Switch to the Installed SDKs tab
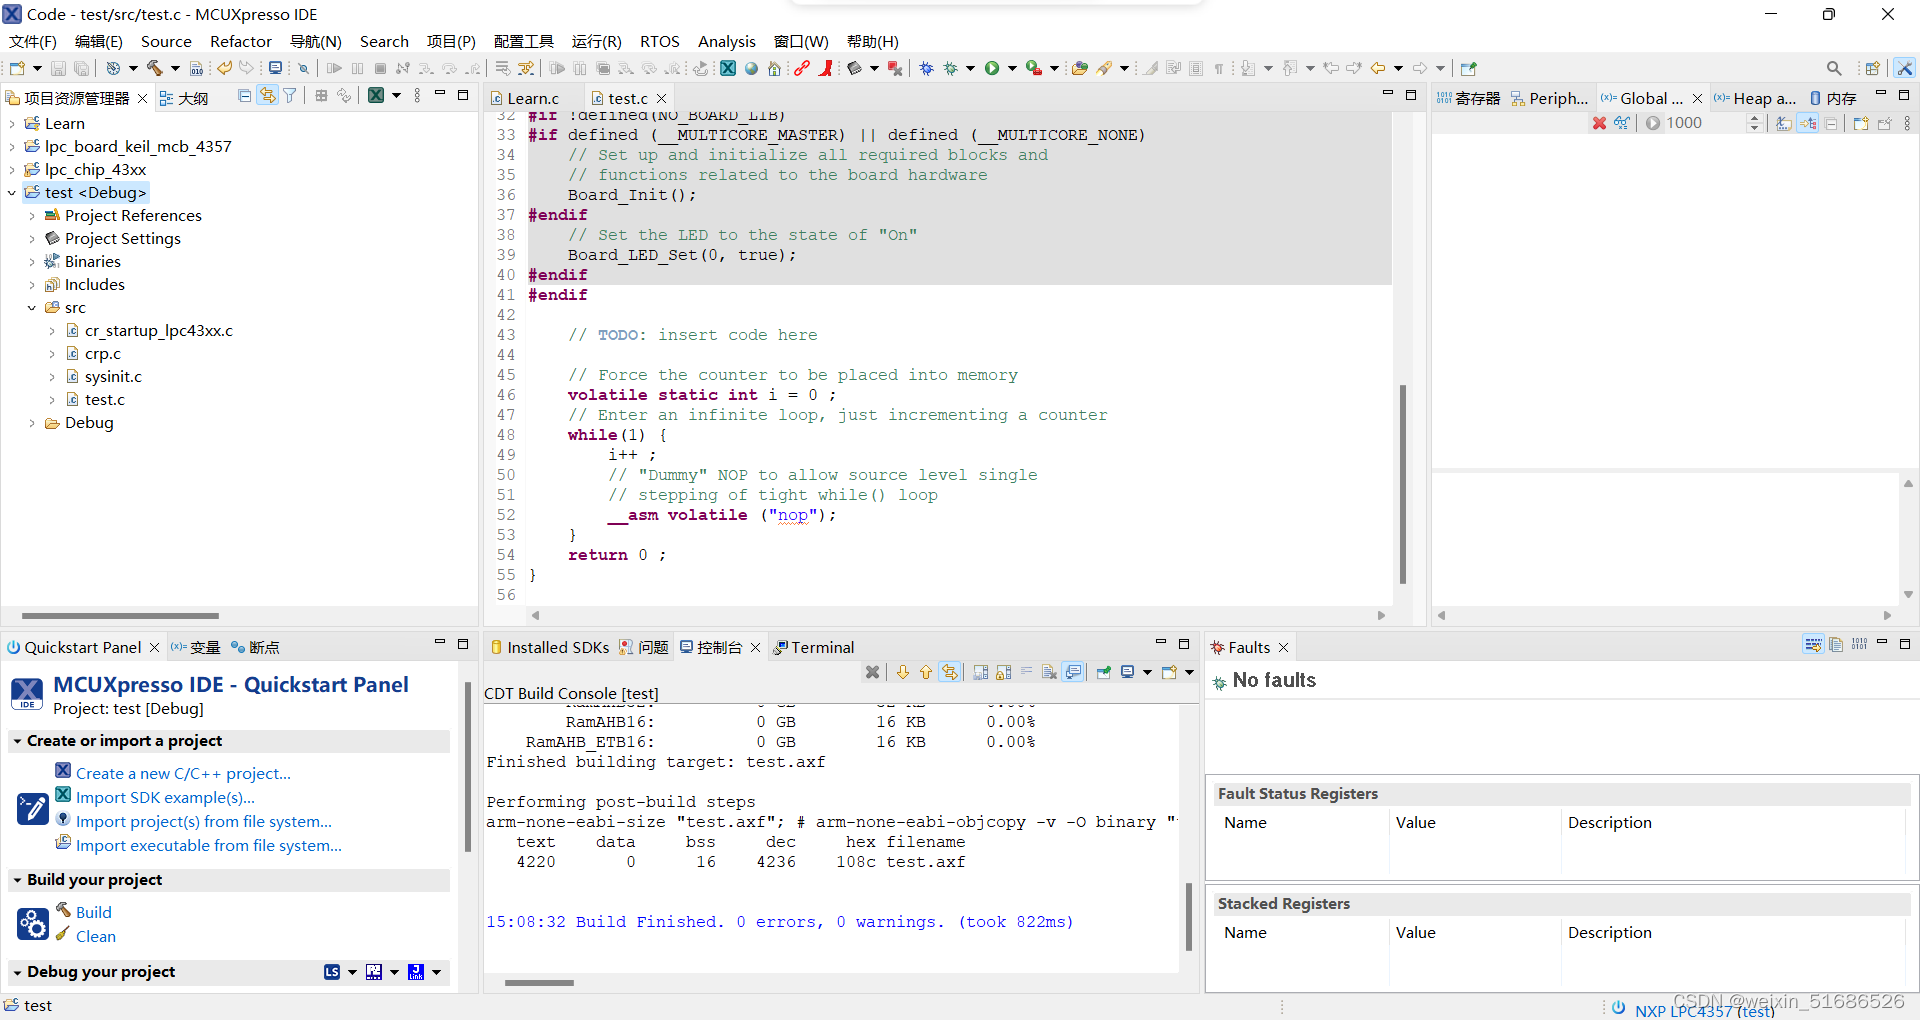 (549, 648)
